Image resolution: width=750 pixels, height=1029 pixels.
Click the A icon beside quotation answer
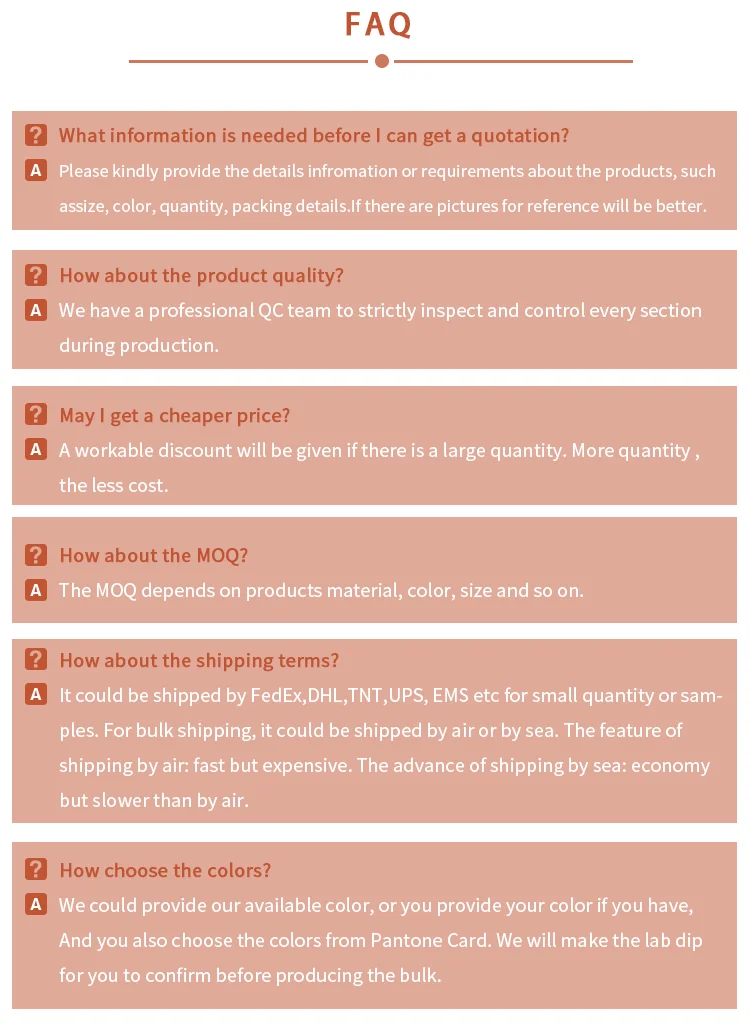click(x=36, y=171)
